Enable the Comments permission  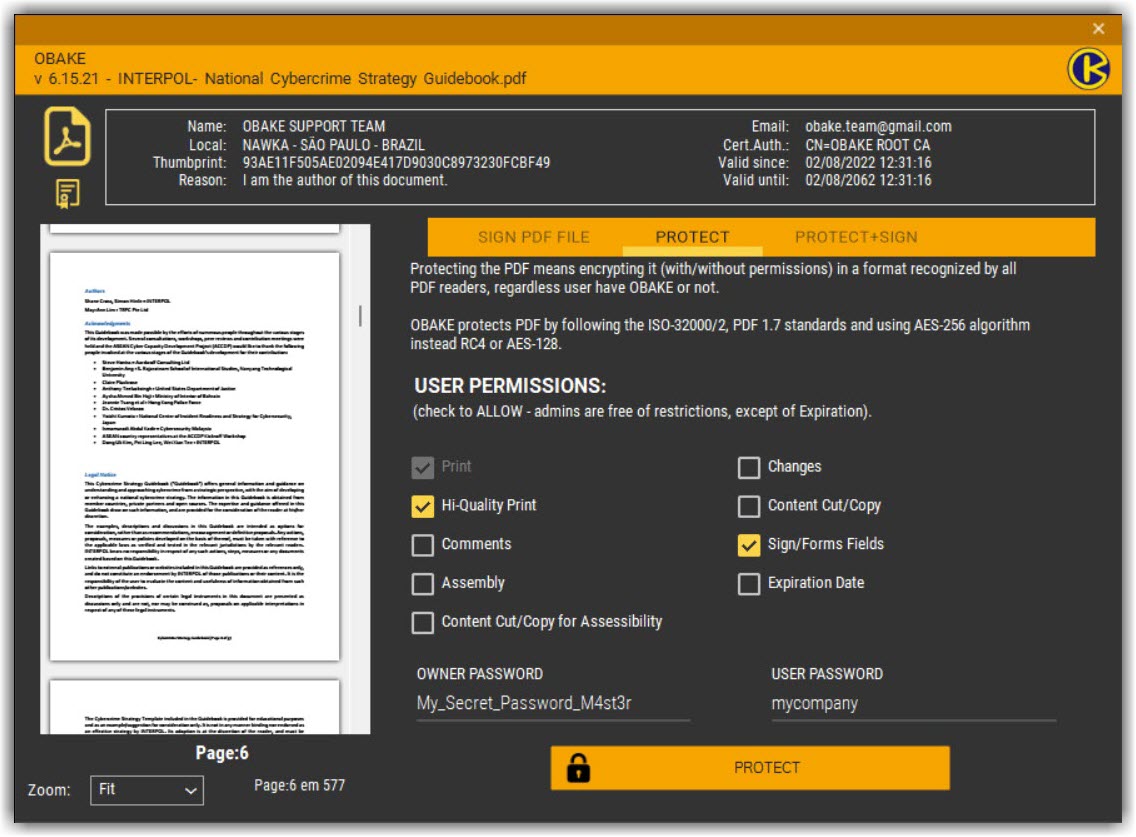pyautogui.click(x=422, y=545)
